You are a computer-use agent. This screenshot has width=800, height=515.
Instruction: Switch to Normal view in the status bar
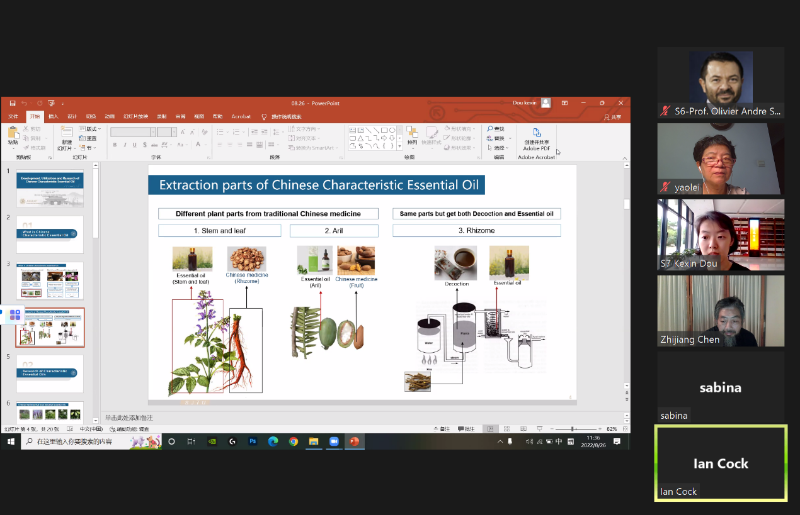[x=490, y=429]
